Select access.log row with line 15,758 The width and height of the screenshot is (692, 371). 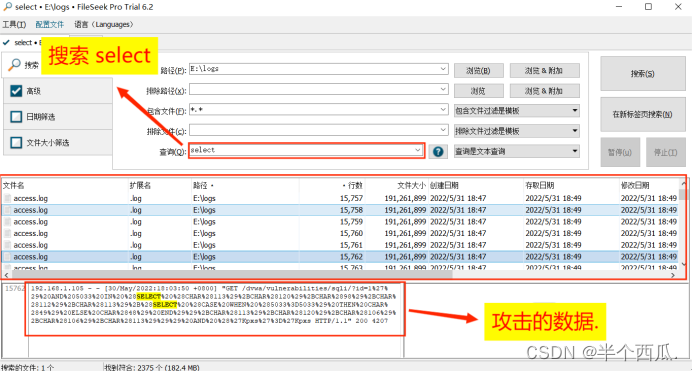[340, 210]
